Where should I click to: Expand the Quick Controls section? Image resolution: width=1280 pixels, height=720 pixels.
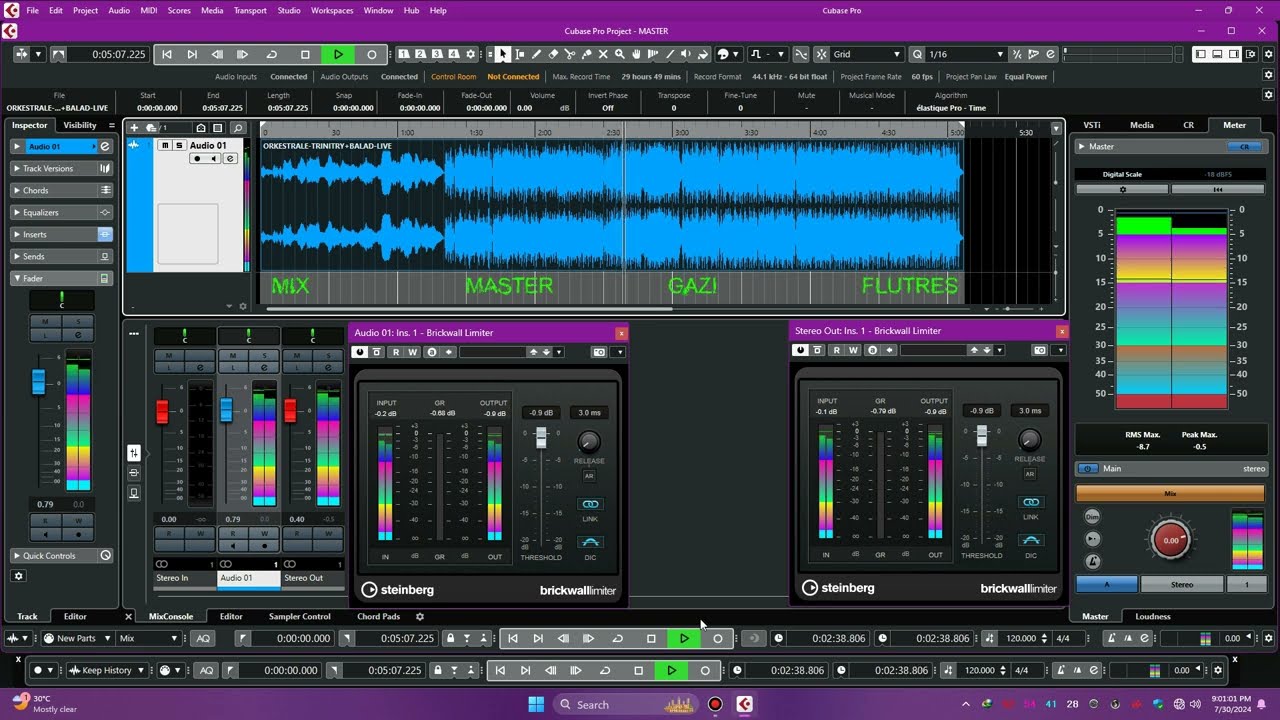pyautogui.click(x=61, y=556)
